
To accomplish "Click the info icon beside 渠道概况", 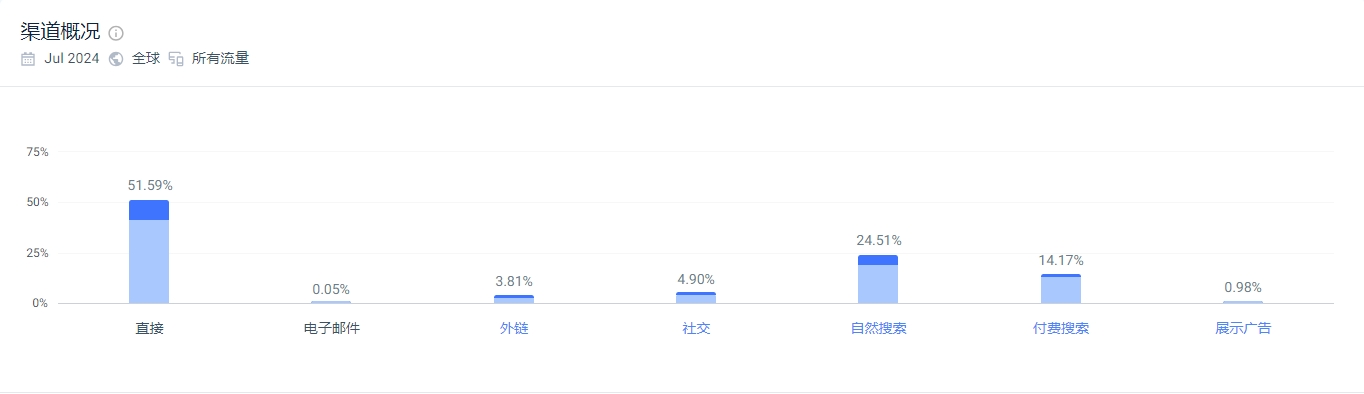I will 116,33.
